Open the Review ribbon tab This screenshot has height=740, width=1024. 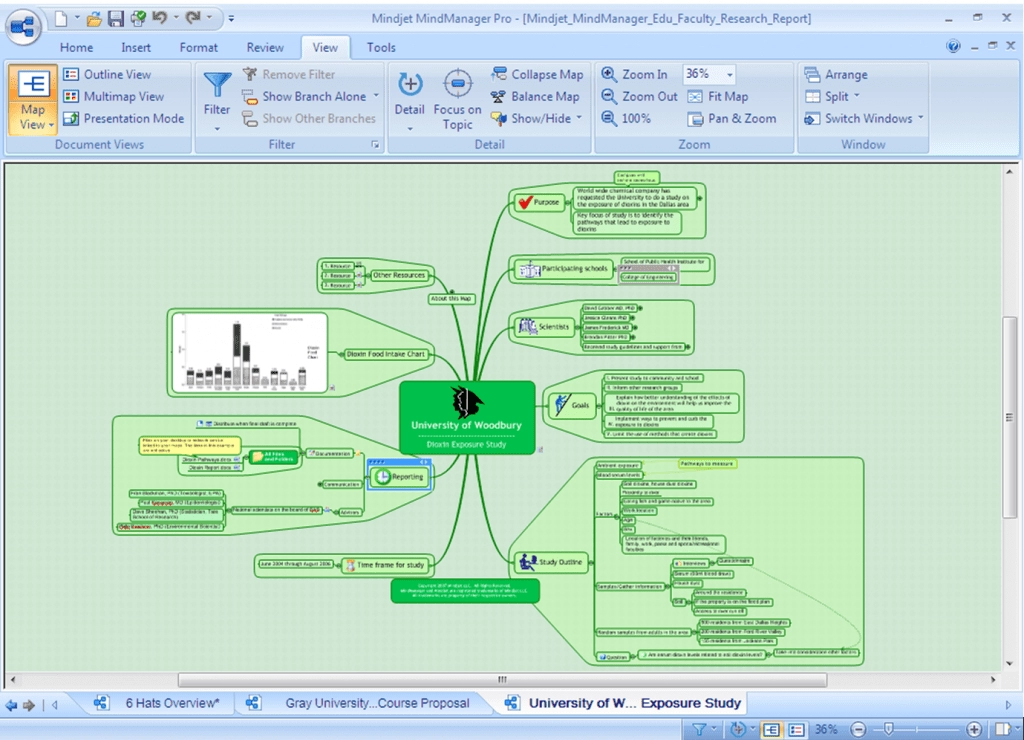pyautogui.click(x=265, y=48)
